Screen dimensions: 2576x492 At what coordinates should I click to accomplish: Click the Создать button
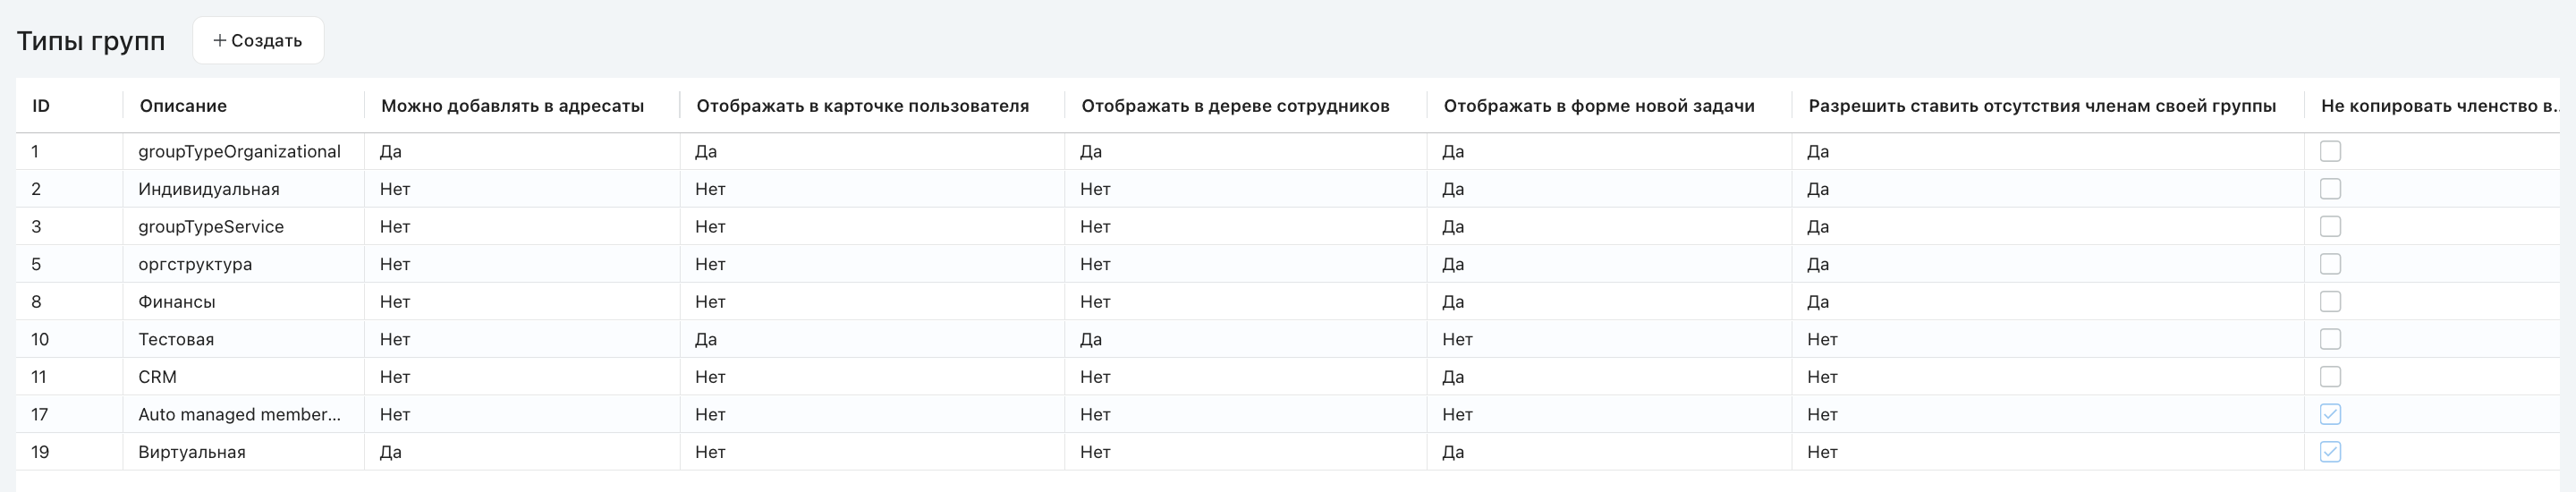(x=258, y=41)
